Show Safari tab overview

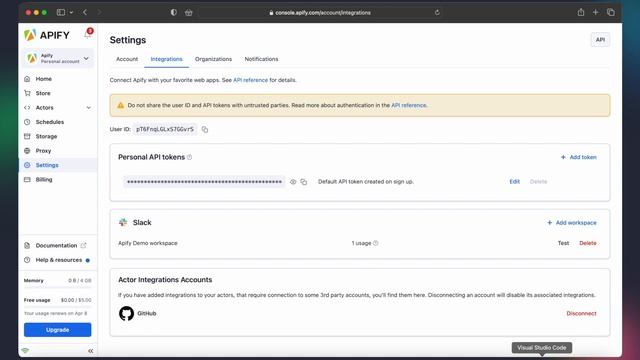(611, 13)
